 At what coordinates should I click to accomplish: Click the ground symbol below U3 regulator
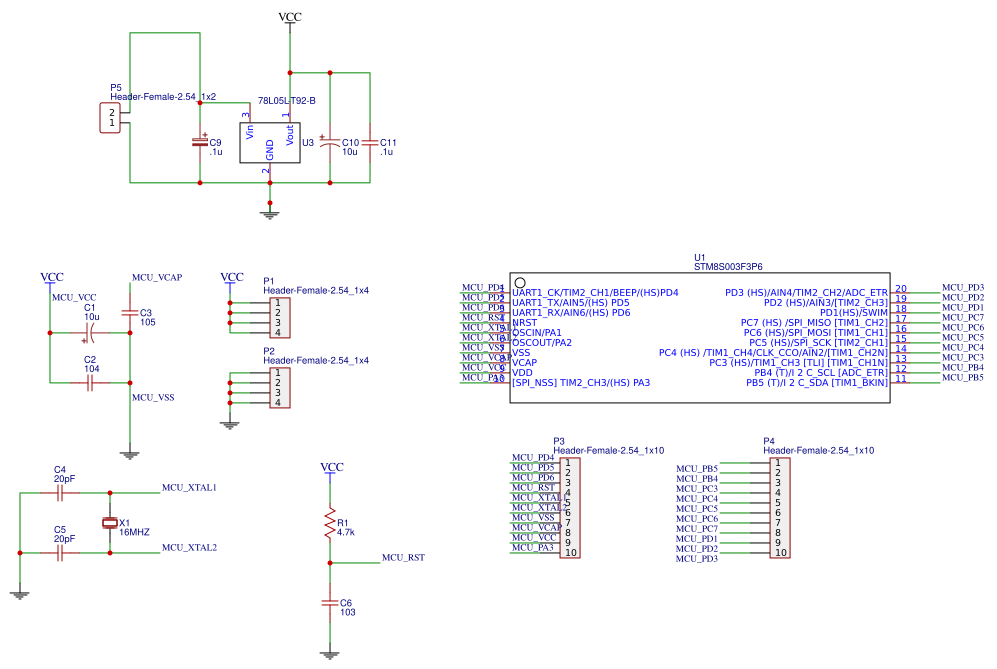pyautogui.click(x=270, y=213)
